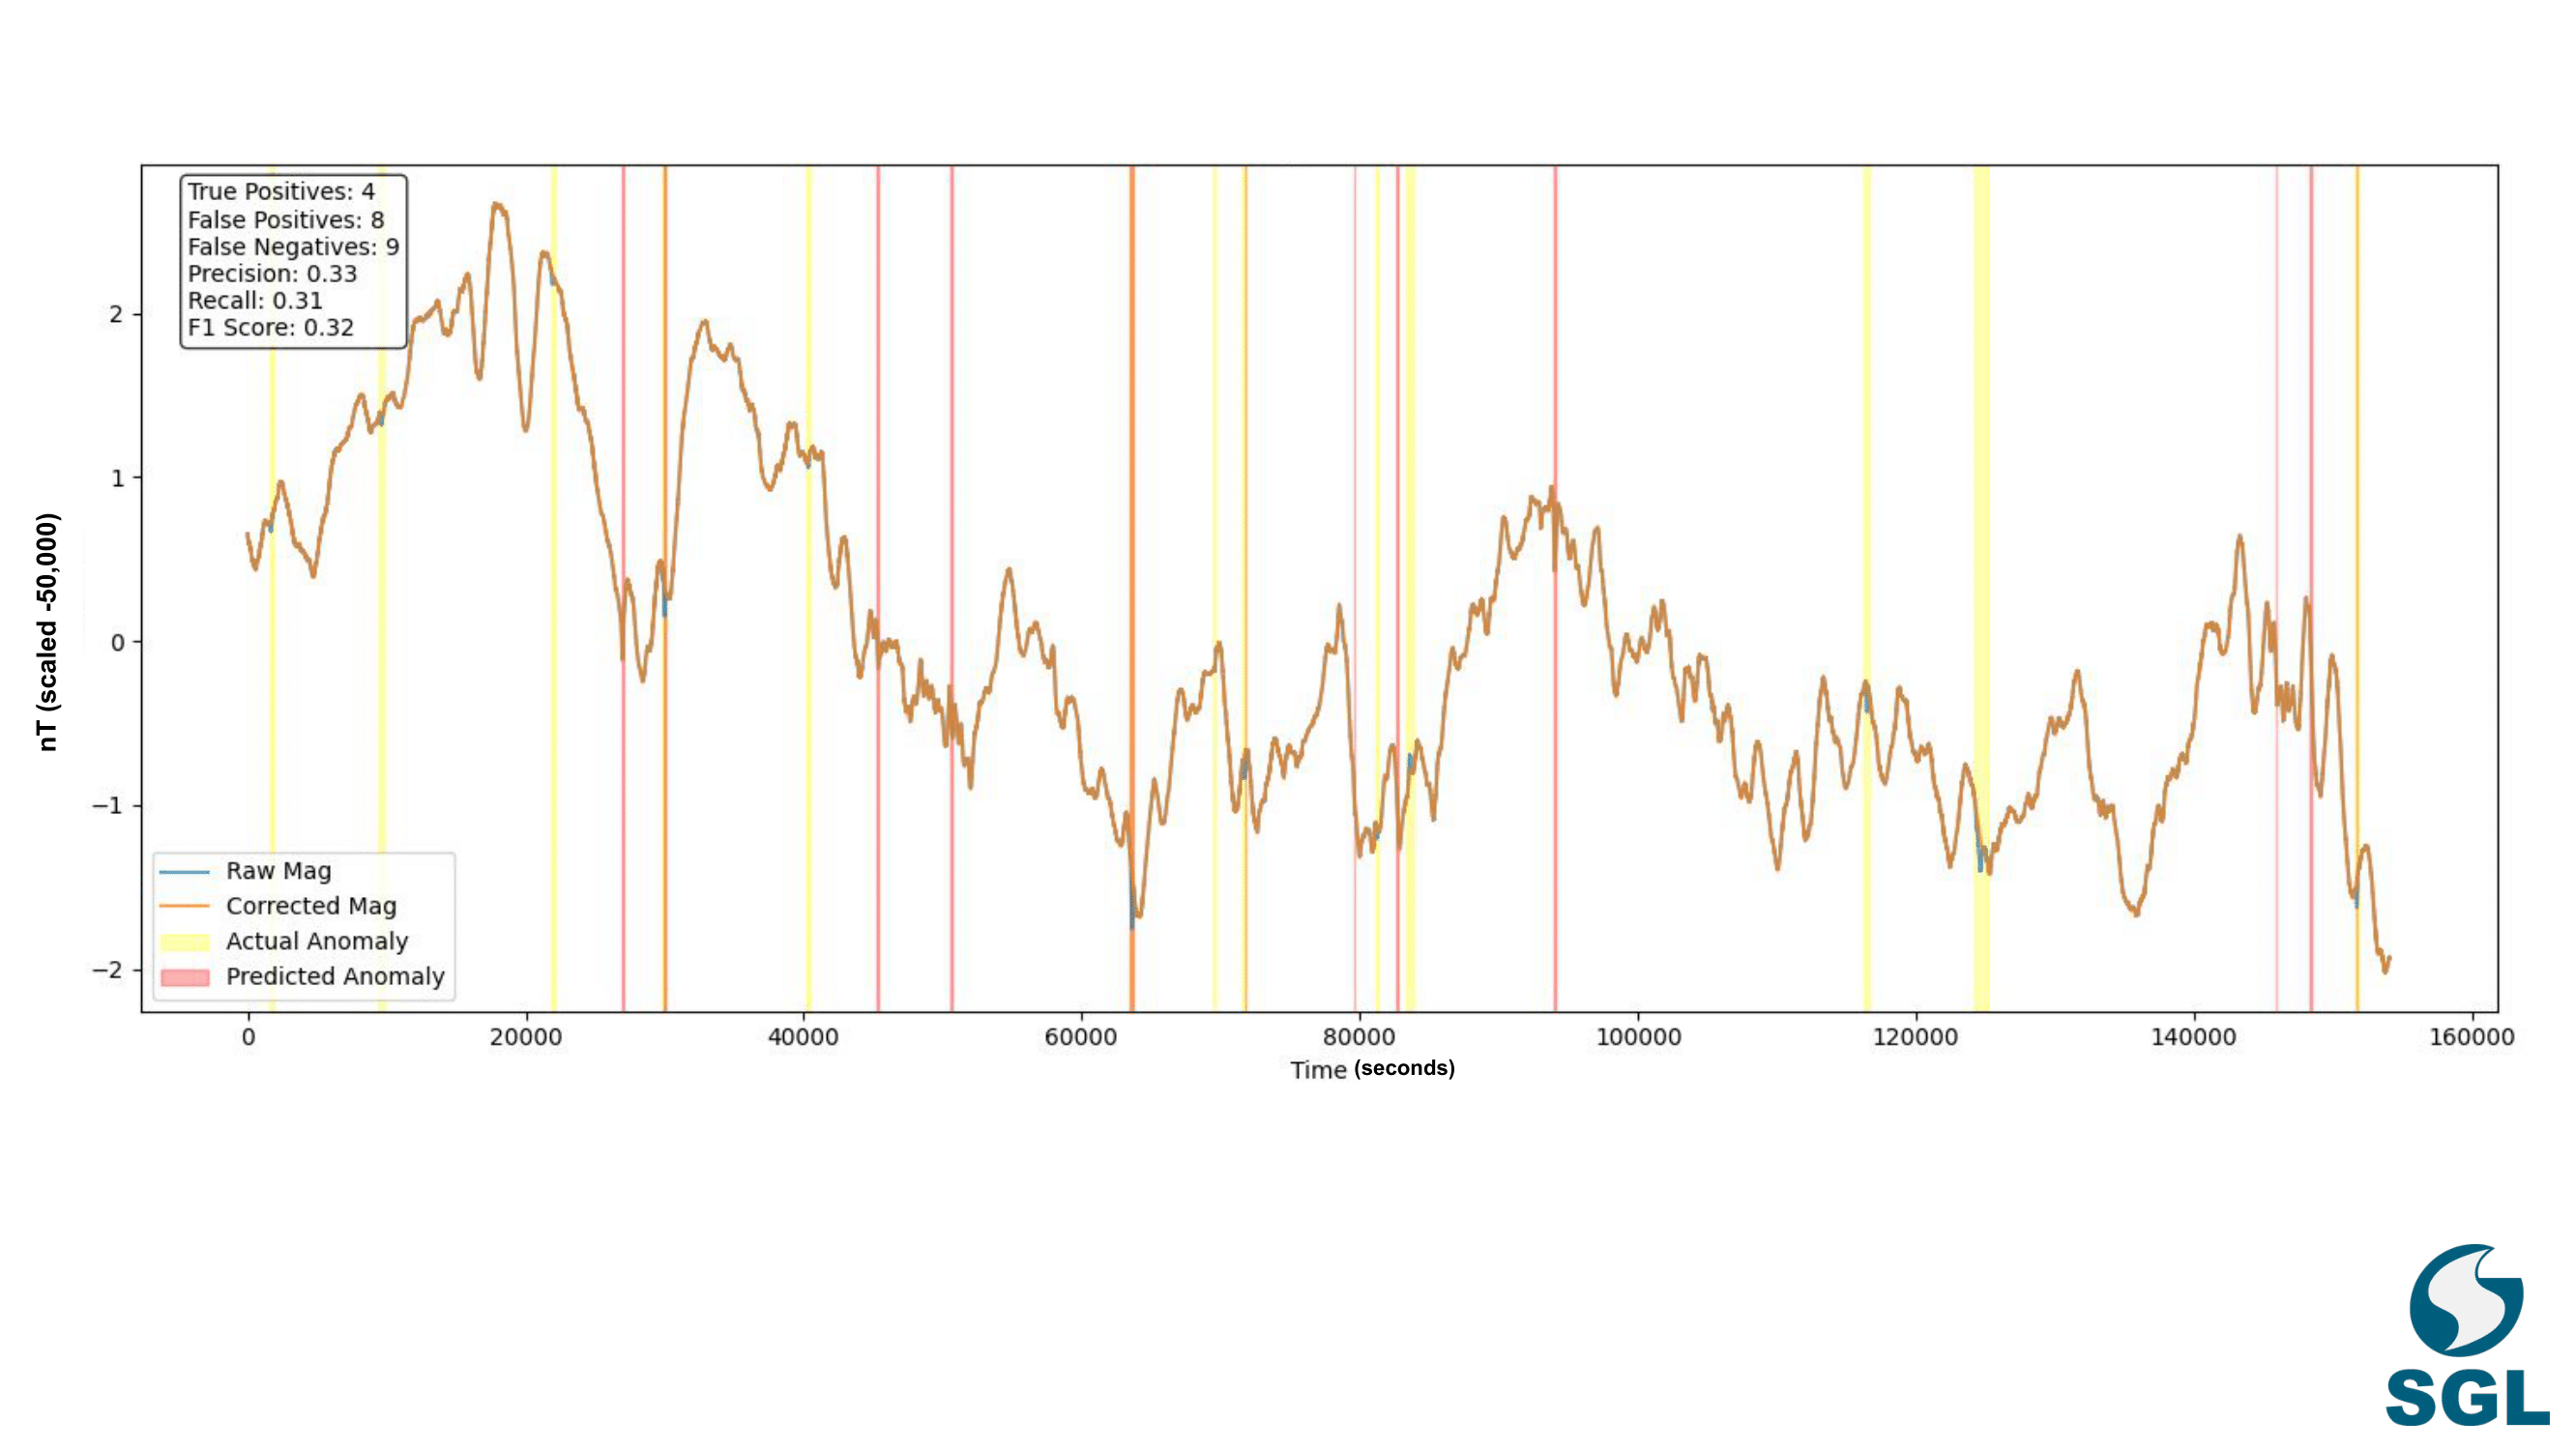The image size is (2576, 1450).
Task: Click the Raw Mag legend entry
Action: click(245, 871)
